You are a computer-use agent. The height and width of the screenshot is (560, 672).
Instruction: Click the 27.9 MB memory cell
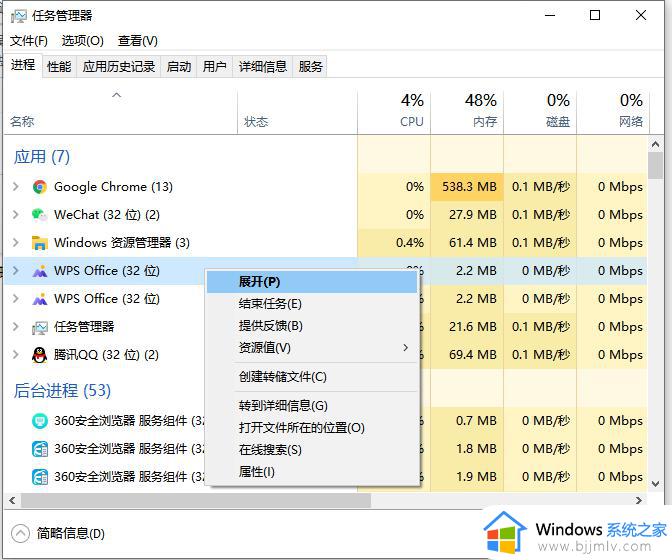[467, 215]
